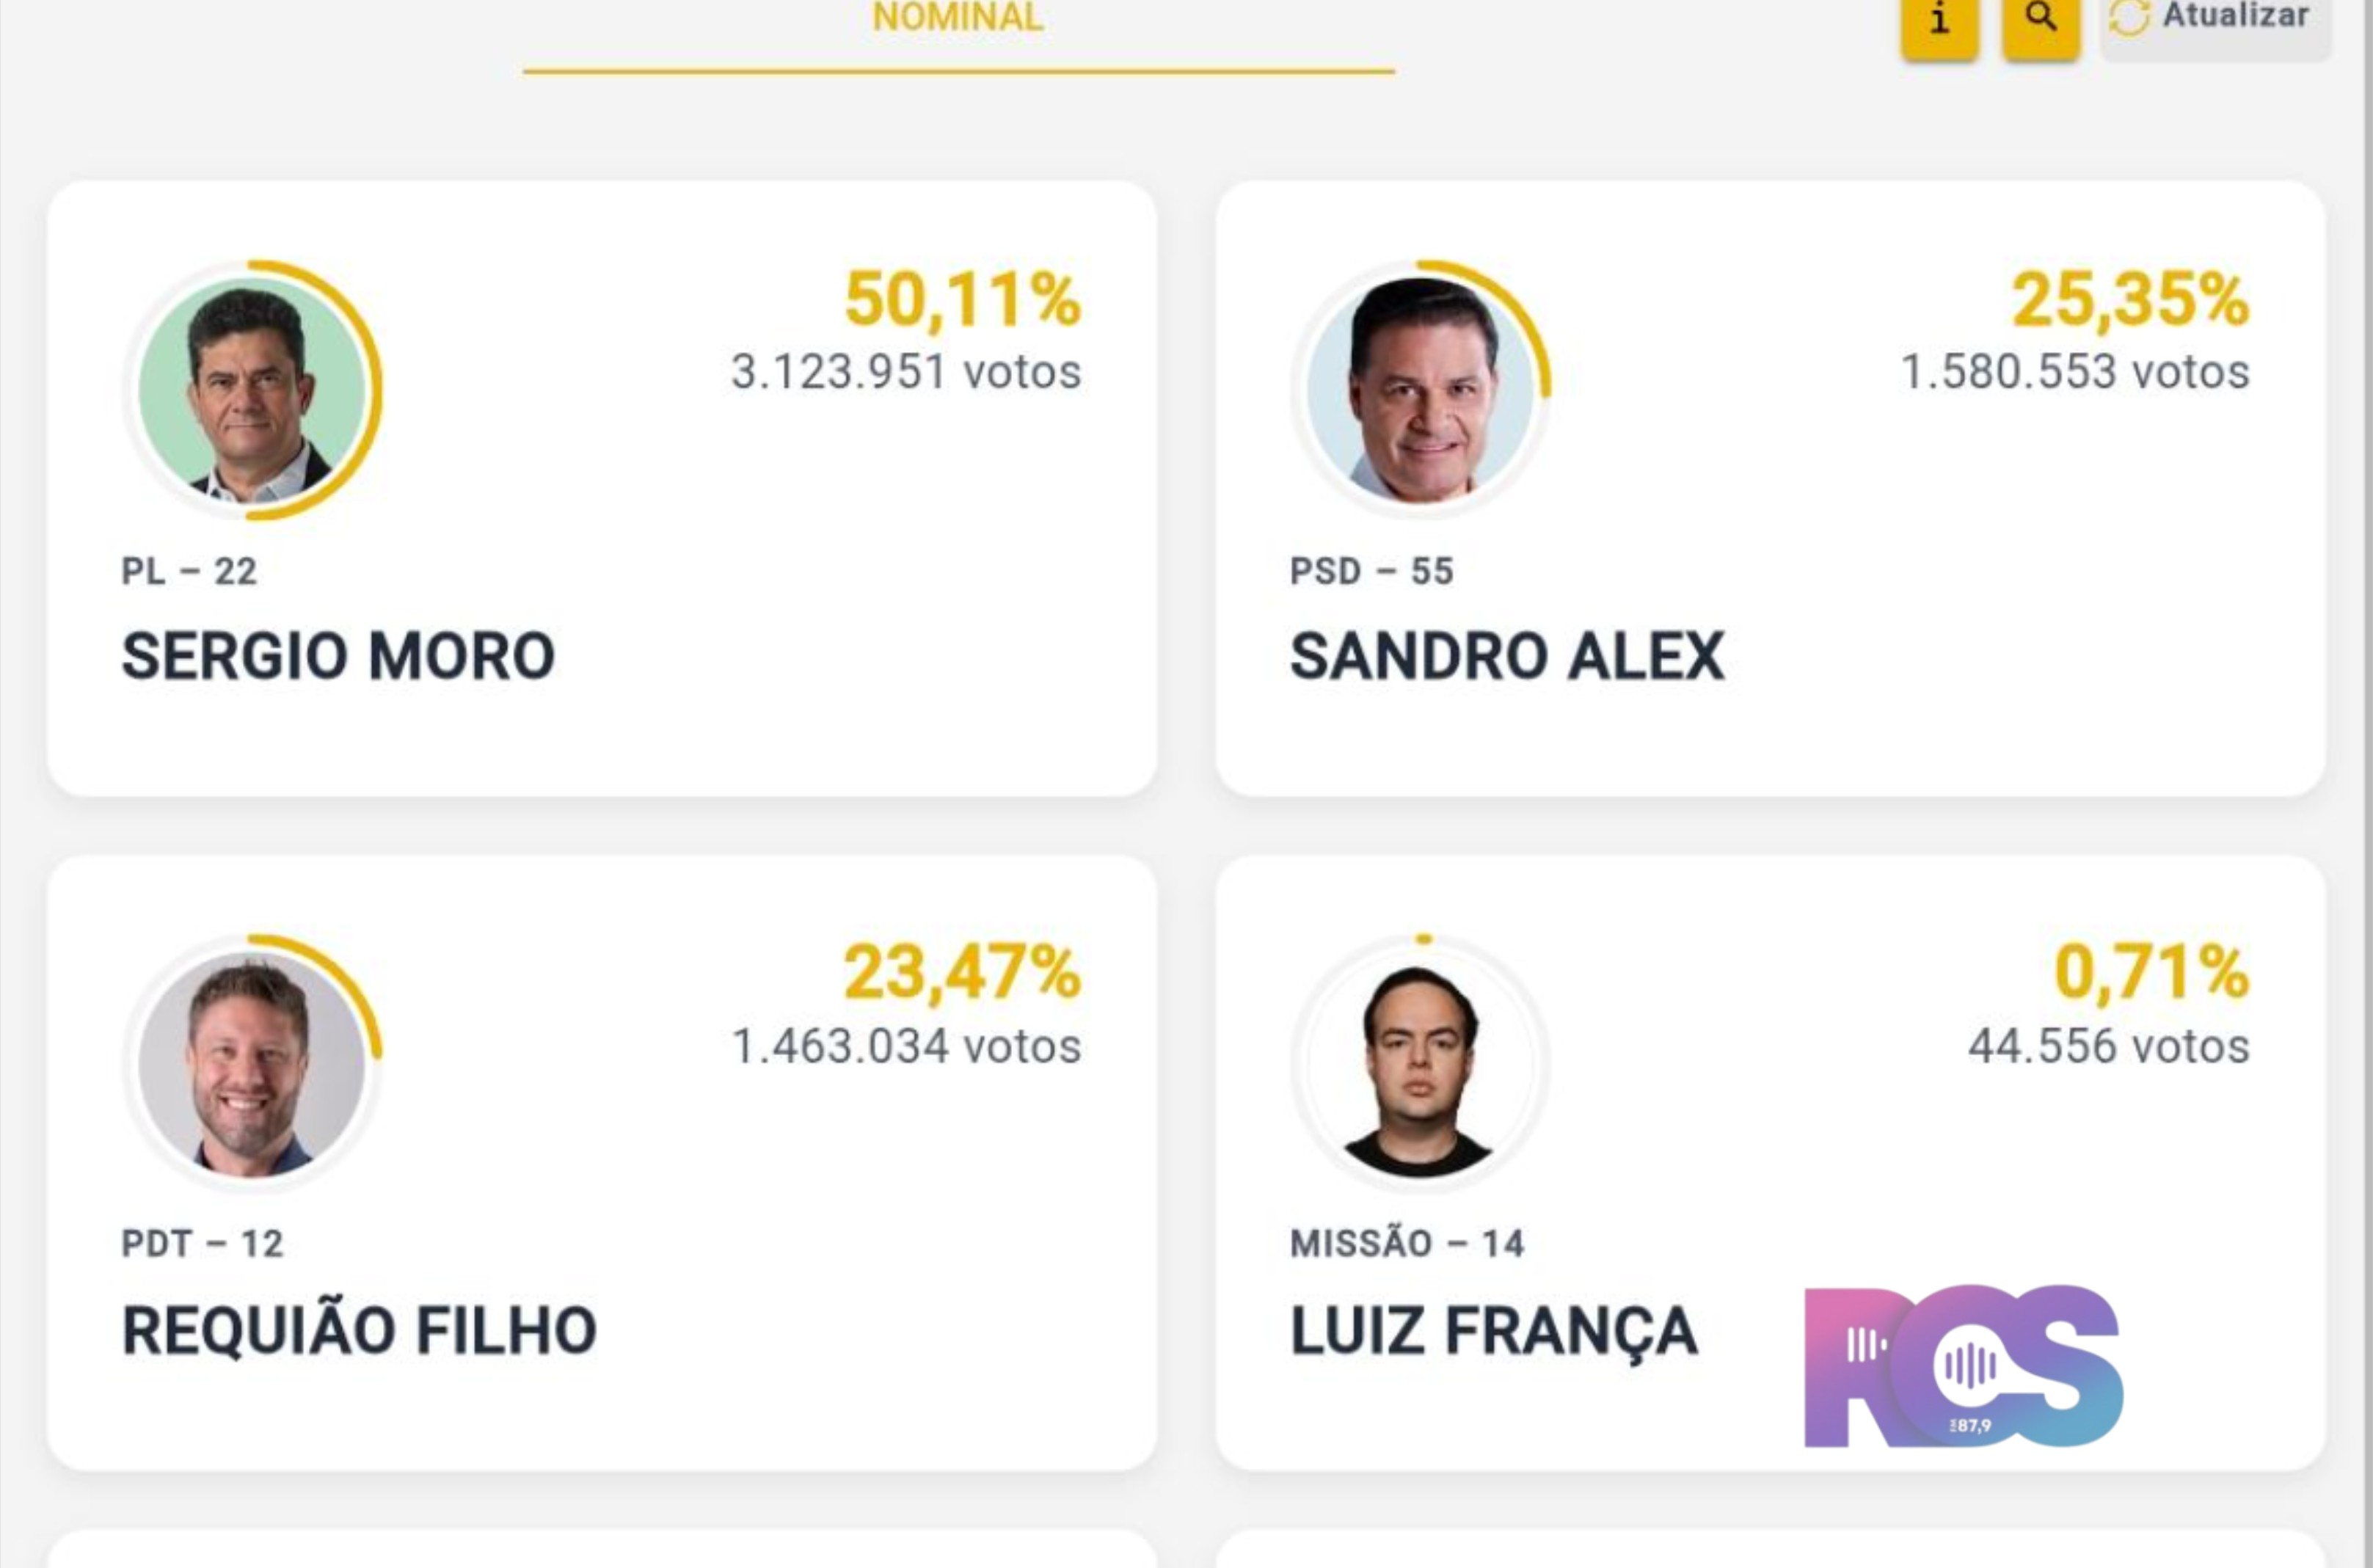The image size is (2373, 1568).
Task: Click the 25,35% percentage for Sandro Alex
Action: [x=2131, y=299]
